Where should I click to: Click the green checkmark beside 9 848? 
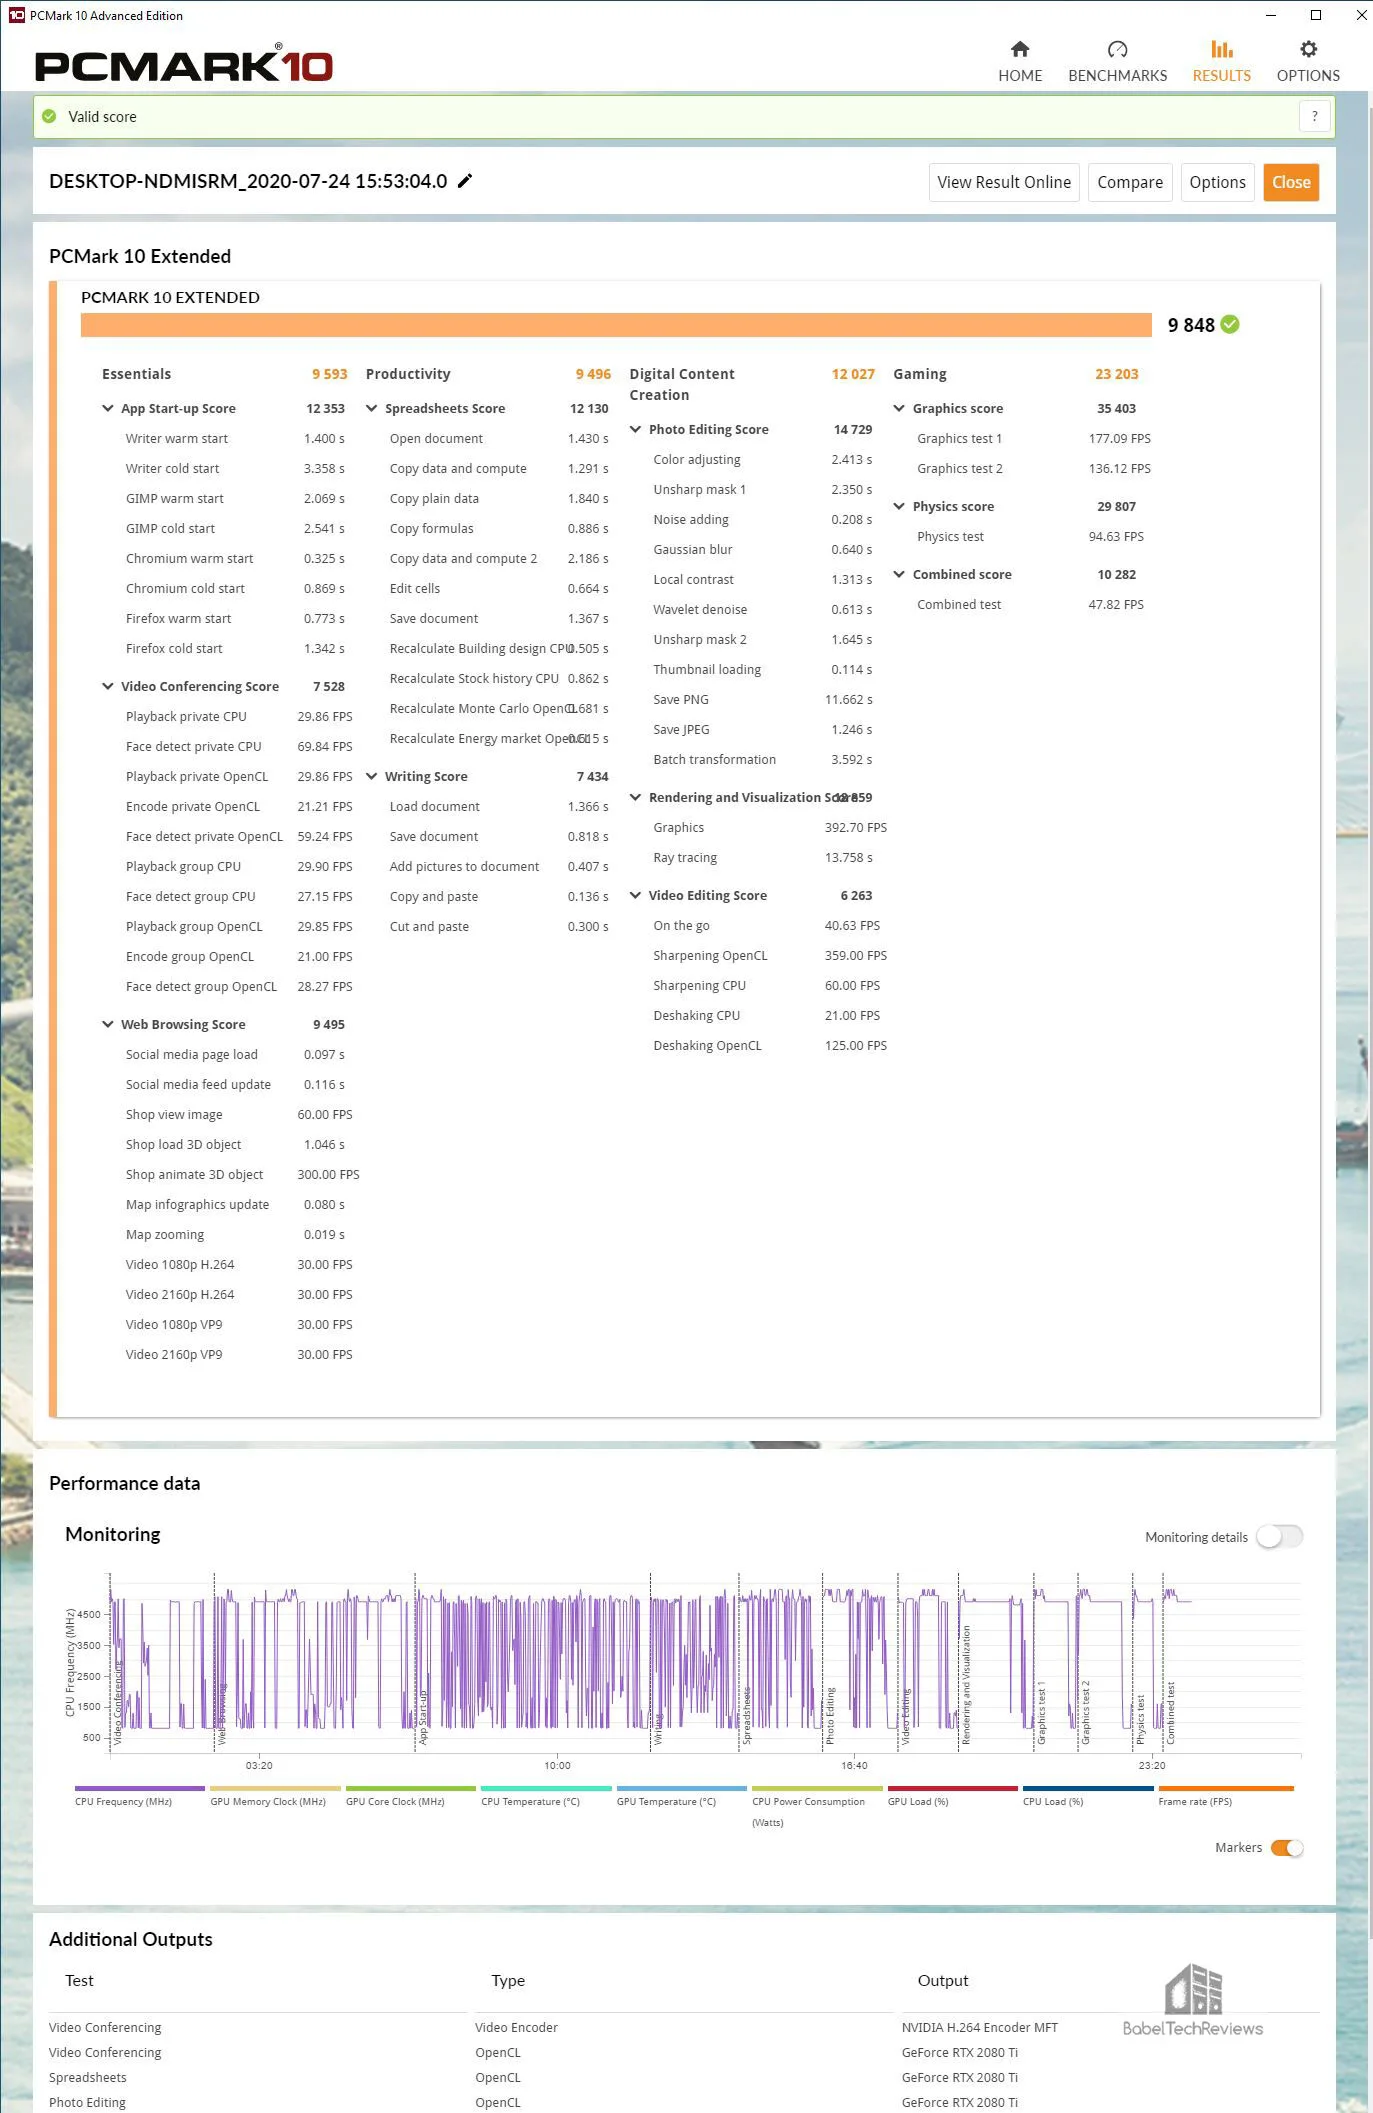click(x=1230, y=324)
